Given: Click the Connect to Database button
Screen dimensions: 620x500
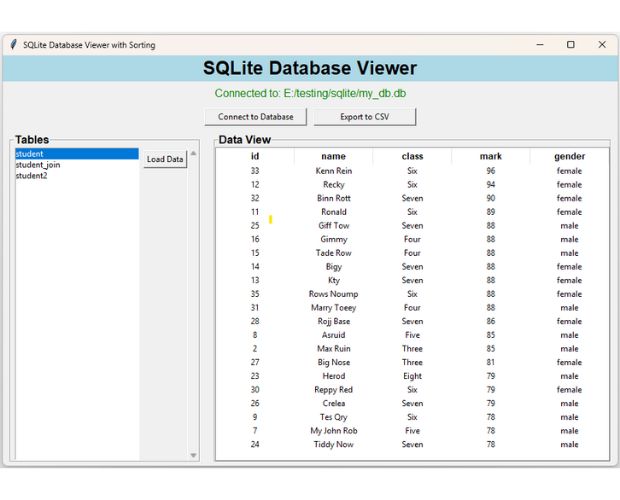Looking at the screenshot, I should (x=255, y=117).
